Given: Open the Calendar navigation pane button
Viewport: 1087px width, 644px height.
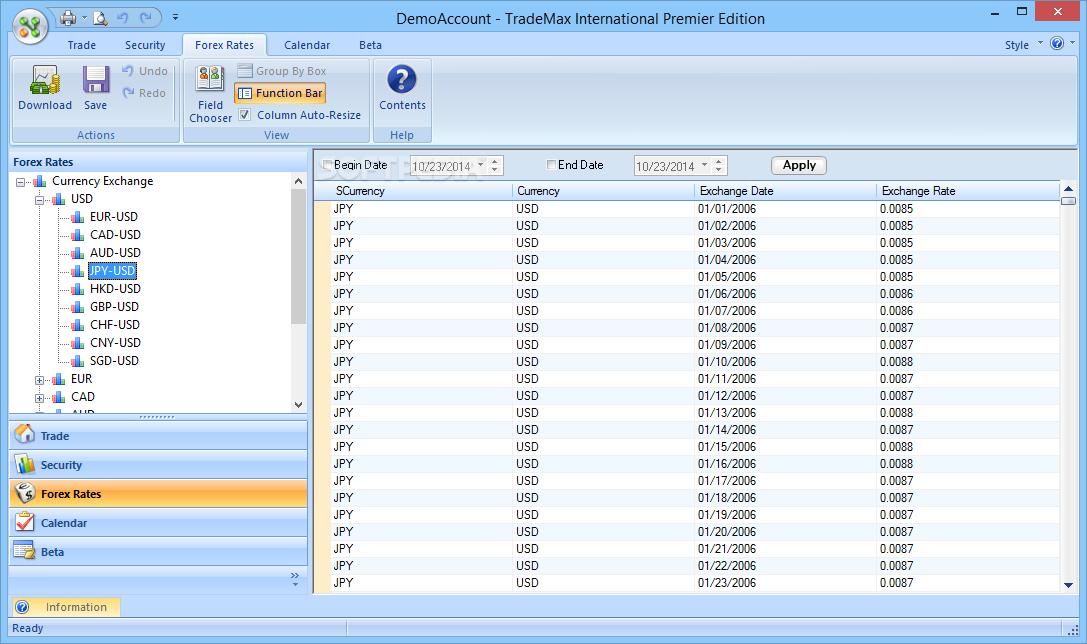Looking at the screenshot, I should [159, 523].
